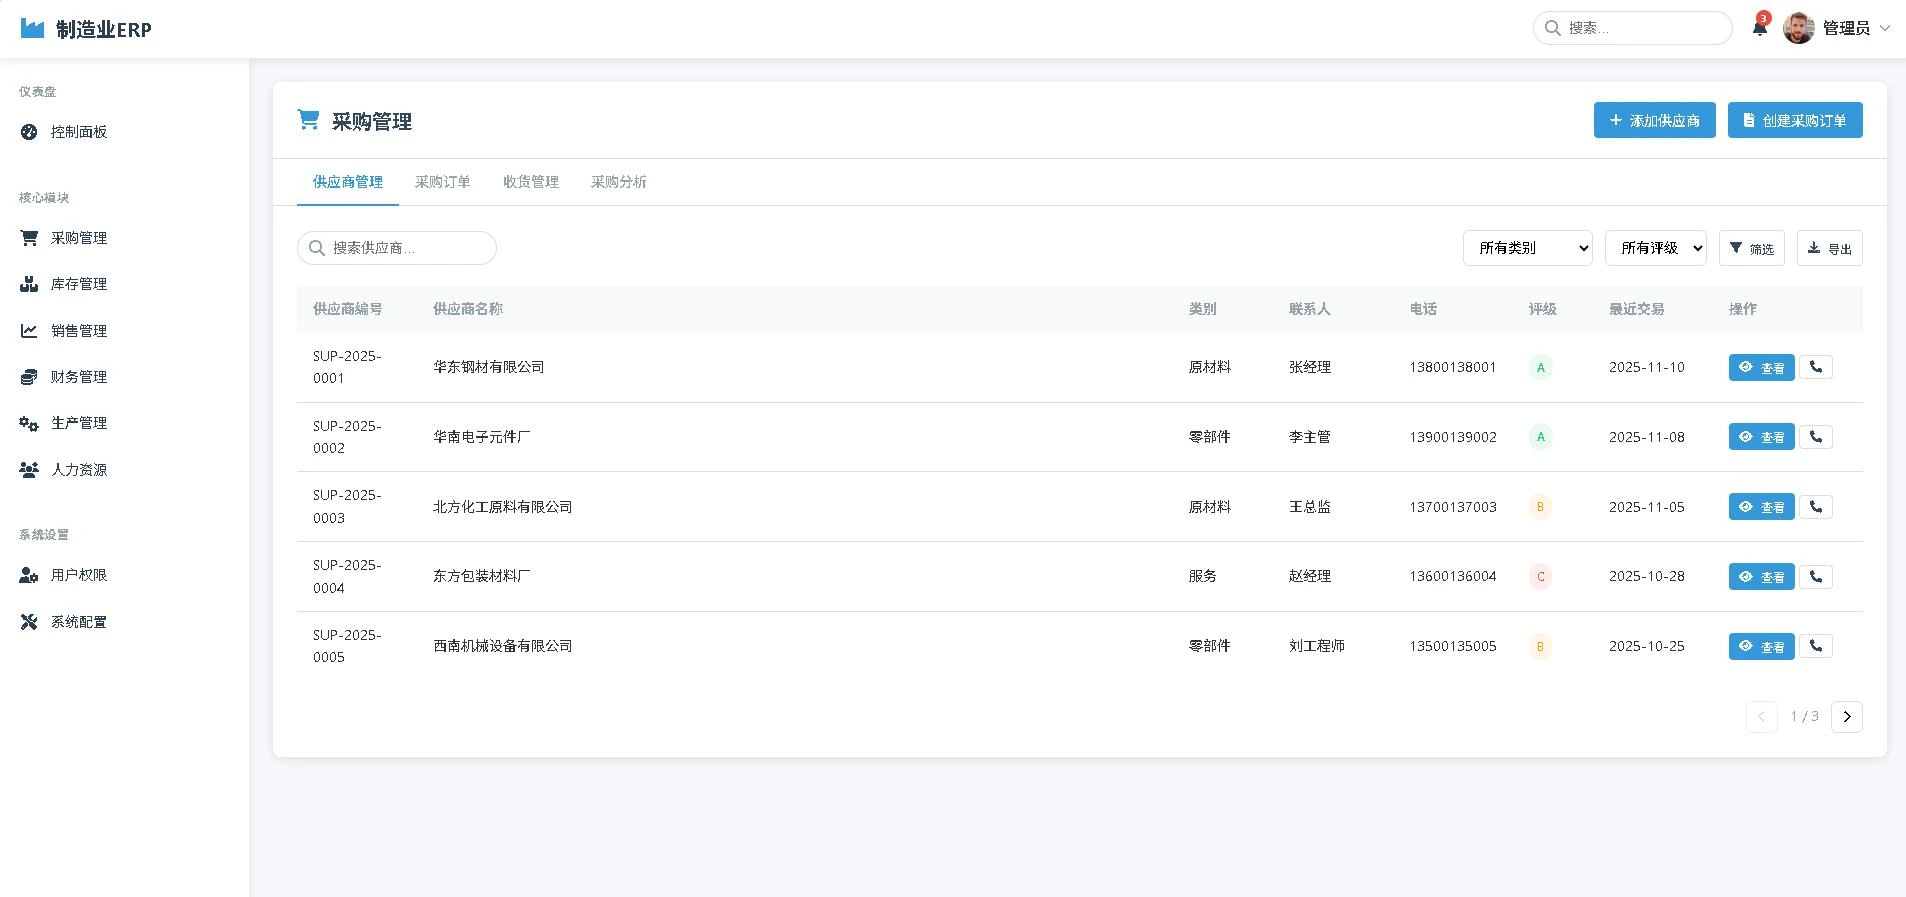The image size is (1906, 897).
Task: Click the call icon for 东方包装材料厂
Action: 1815,577
